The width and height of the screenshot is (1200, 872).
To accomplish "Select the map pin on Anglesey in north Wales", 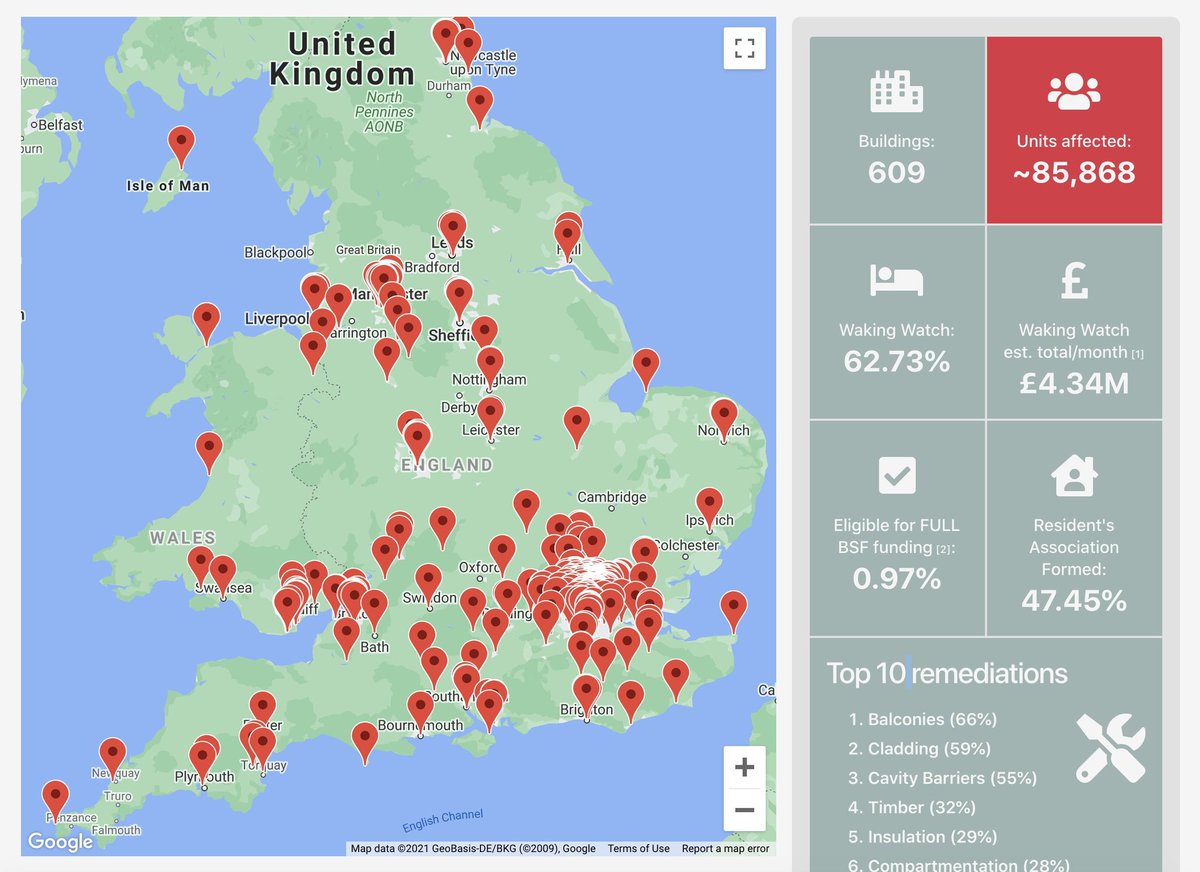I will point(207,324).
